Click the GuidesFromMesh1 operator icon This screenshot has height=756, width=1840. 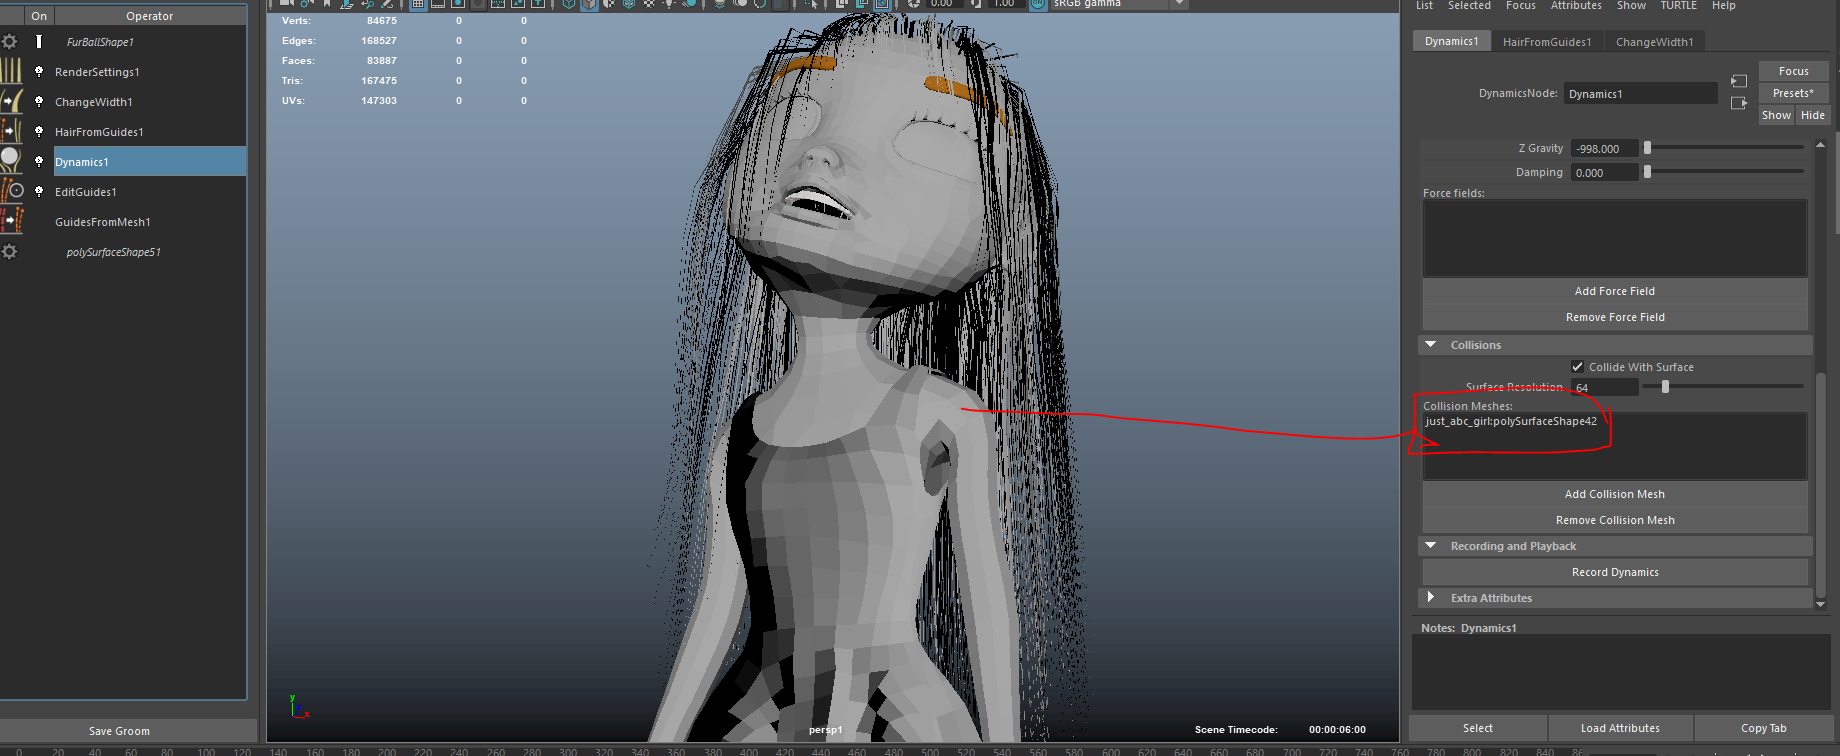(x=11, y=221)
